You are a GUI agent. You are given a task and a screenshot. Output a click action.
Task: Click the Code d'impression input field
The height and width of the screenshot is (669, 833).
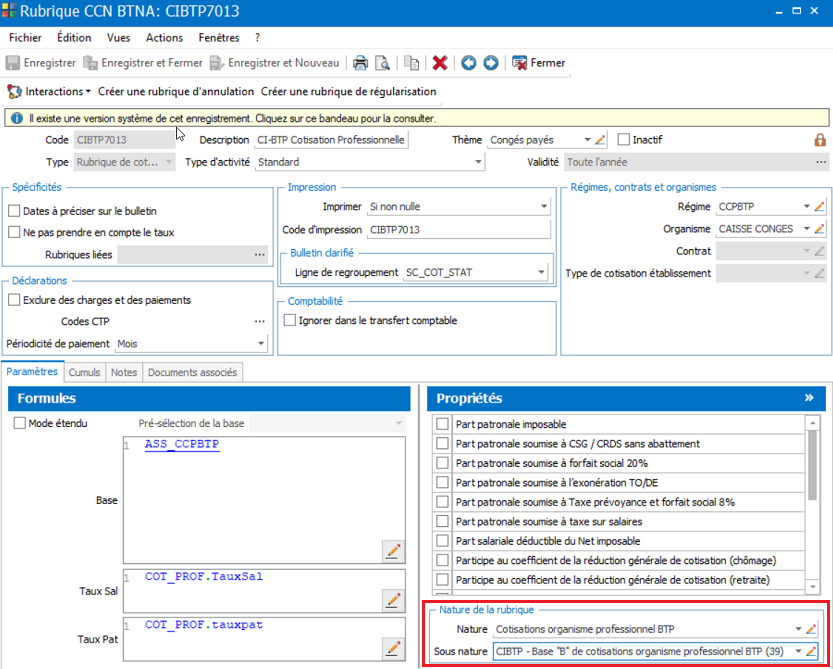pos(459,230)
